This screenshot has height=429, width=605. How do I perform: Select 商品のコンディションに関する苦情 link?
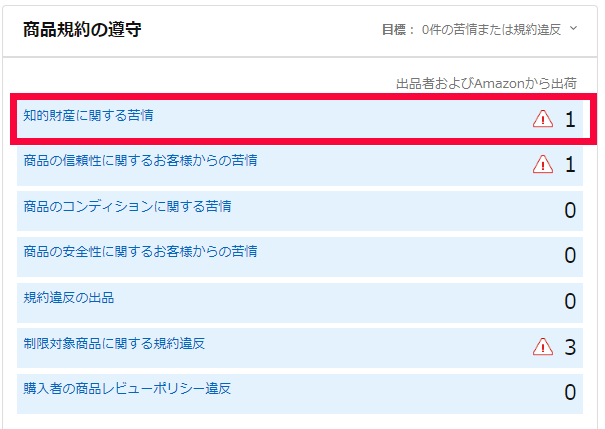[x=127, y=206]
